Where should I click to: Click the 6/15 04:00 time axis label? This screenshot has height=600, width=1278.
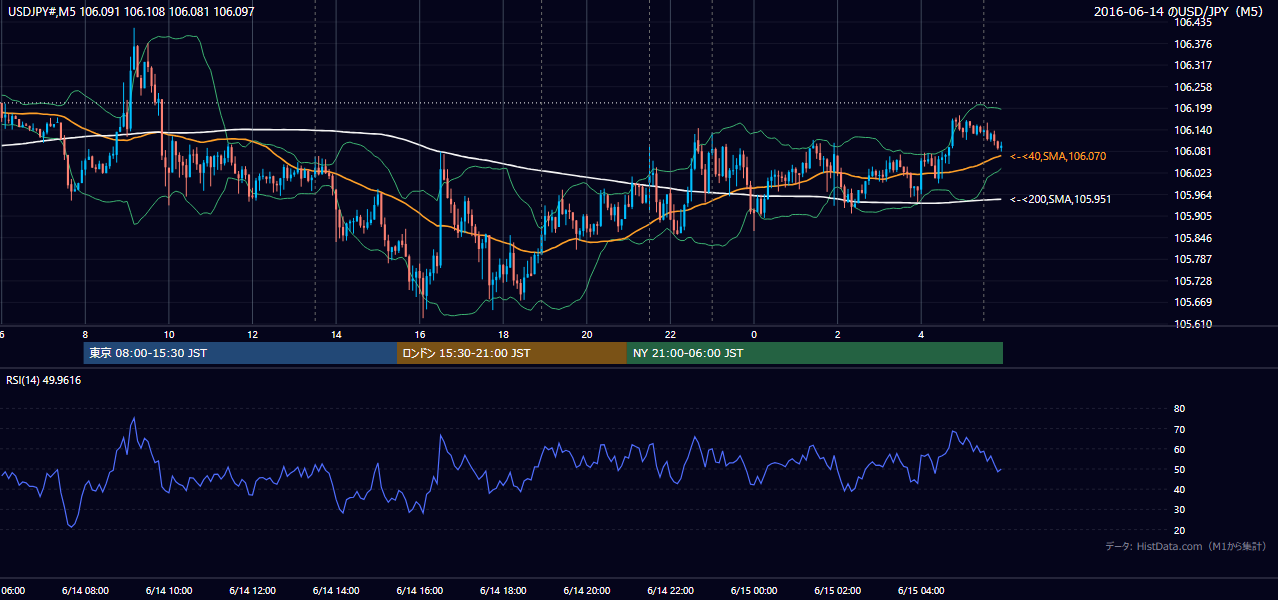920,591
